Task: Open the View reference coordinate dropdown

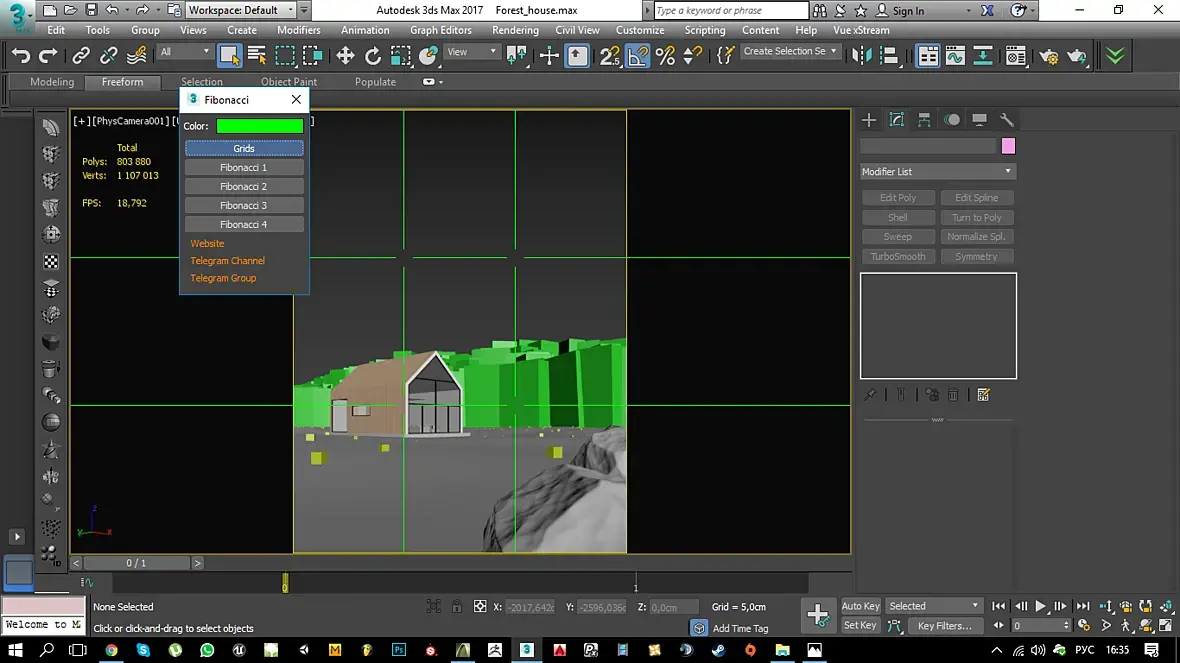Action: pos(471,52)
